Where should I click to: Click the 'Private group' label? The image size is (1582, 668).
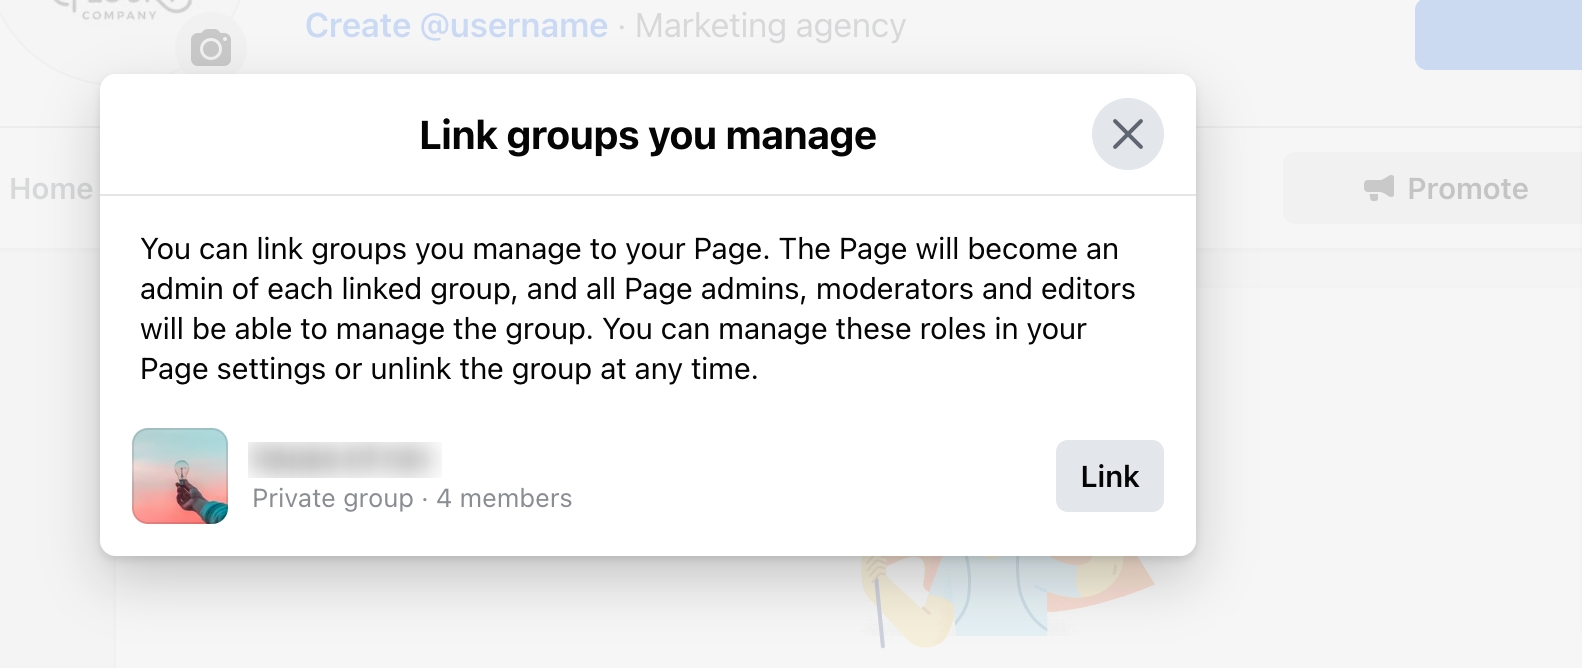pos(332,498)
